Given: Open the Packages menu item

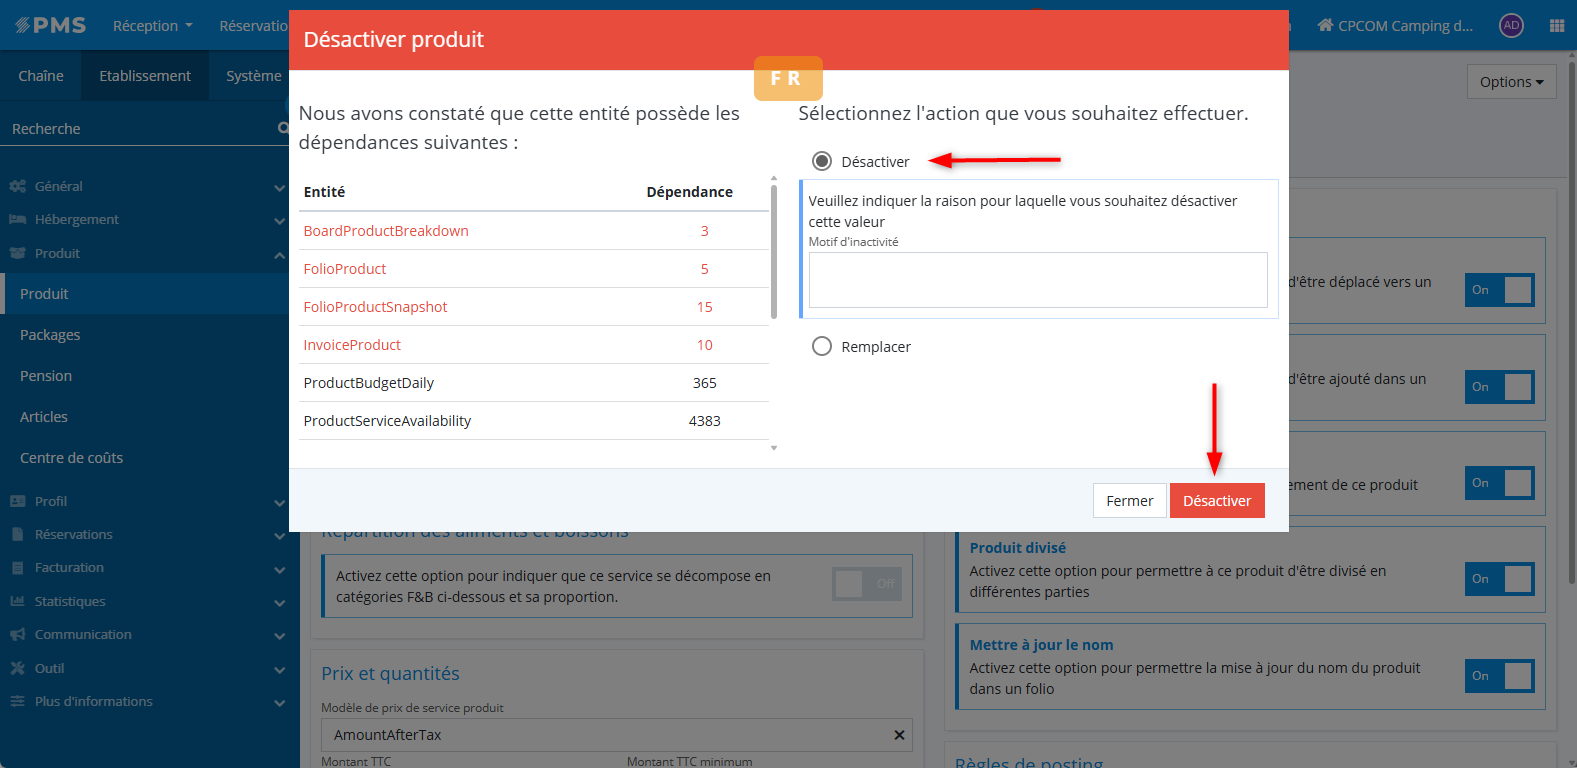Looking at the screenshot, I should [x=50, y=335].
